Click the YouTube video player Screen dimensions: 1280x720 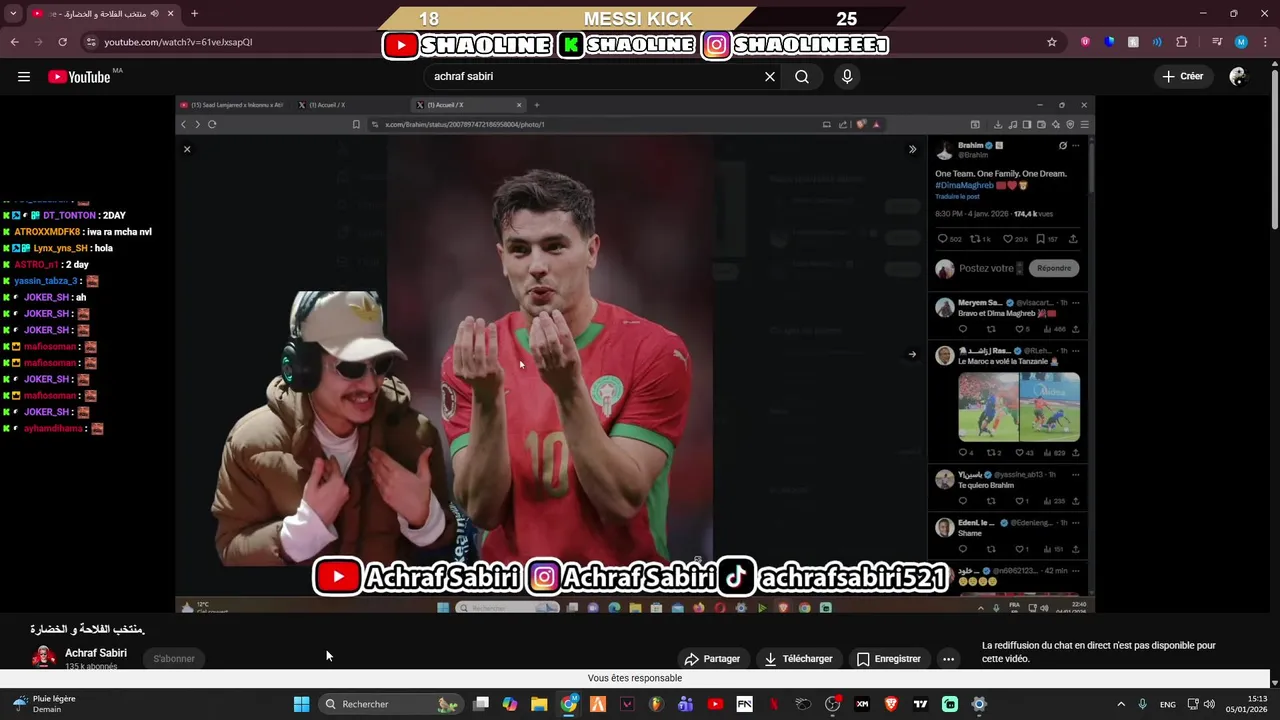click(635, 355)
